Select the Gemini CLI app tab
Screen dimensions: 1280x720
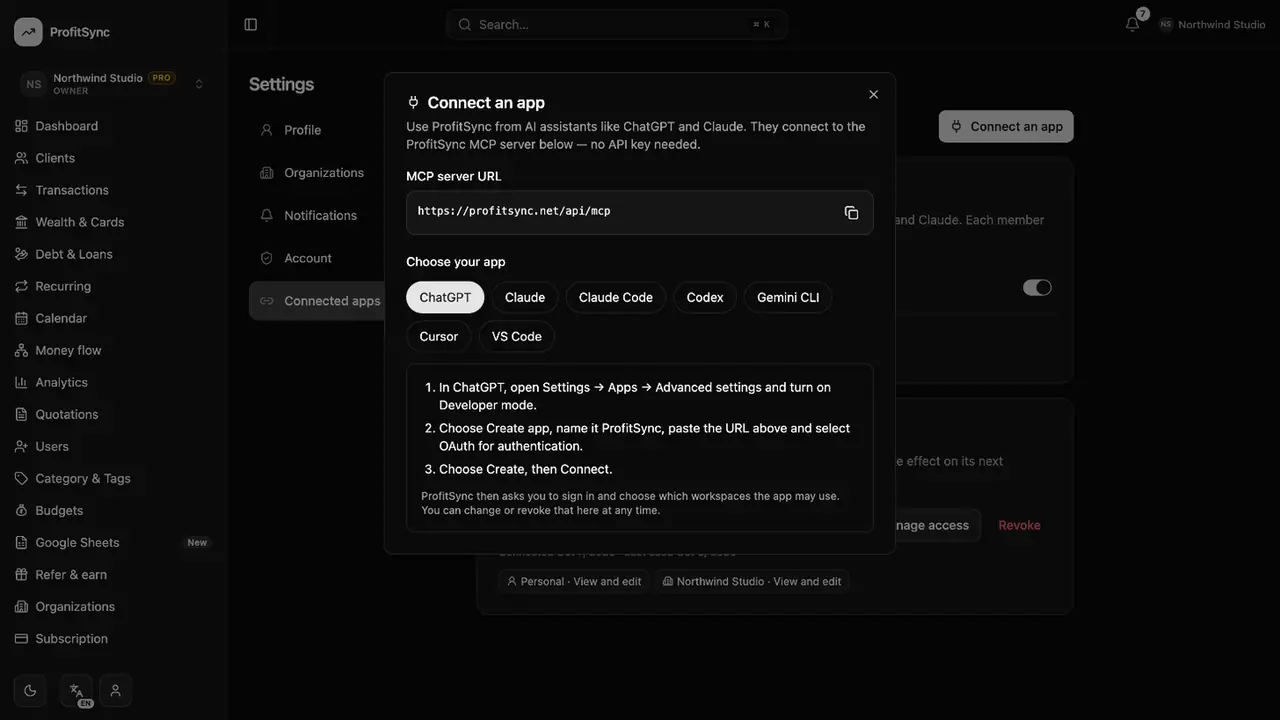(788, 297)
